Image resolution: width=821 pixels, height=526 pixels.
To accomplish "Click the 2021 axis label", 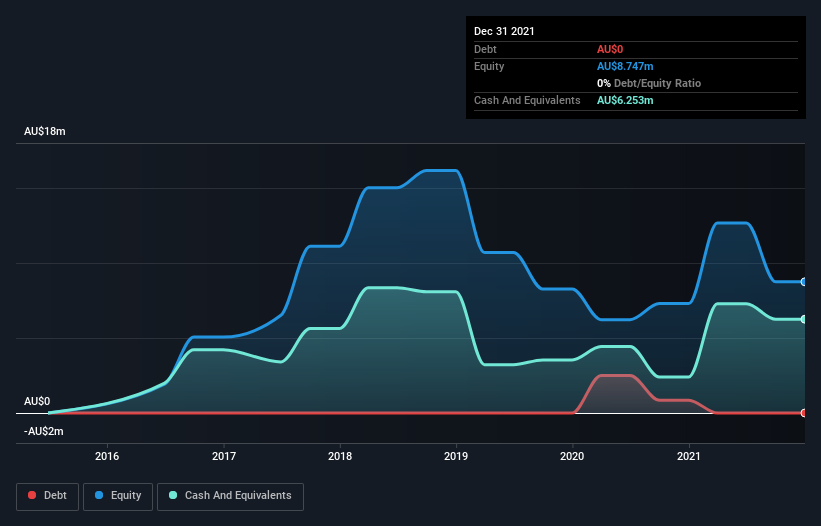I will (x=689, y=456).
